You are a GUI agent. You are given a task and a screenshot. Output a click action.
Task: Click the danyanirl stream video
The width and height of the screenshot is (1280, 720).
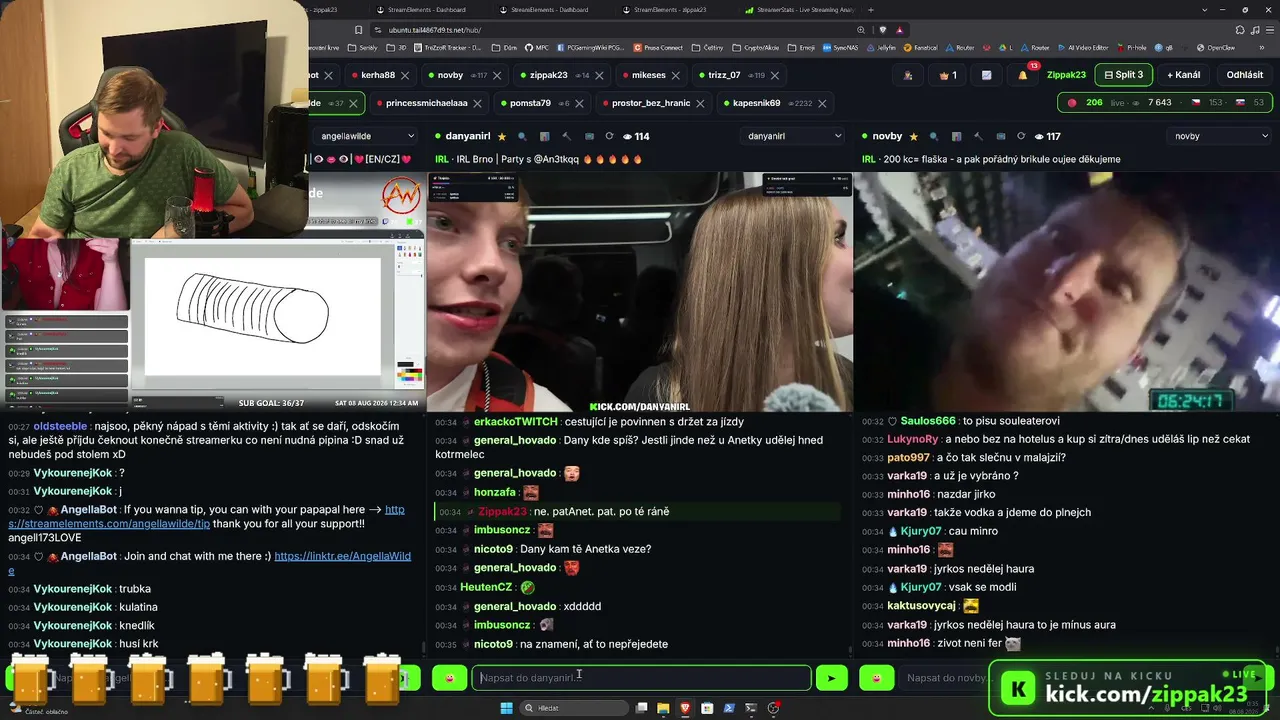pyautogui.click(x=640, y=291)
